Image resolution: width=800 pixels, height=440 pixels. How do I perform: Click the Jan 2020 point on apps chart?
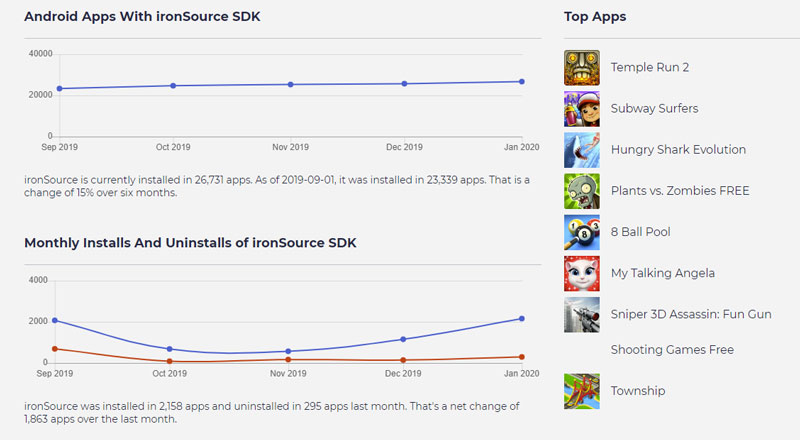pyautogui.click(x=522, y=82)
